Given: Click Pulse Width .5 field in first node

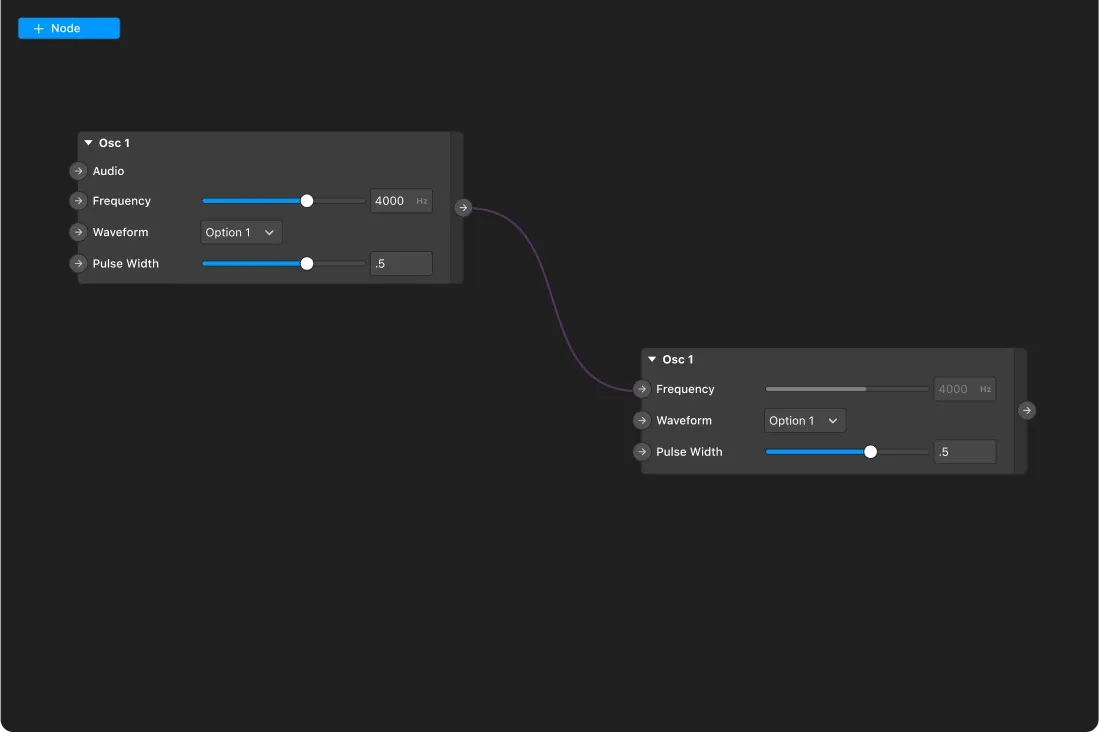Looking at the screenshot, I should (401, 264).
